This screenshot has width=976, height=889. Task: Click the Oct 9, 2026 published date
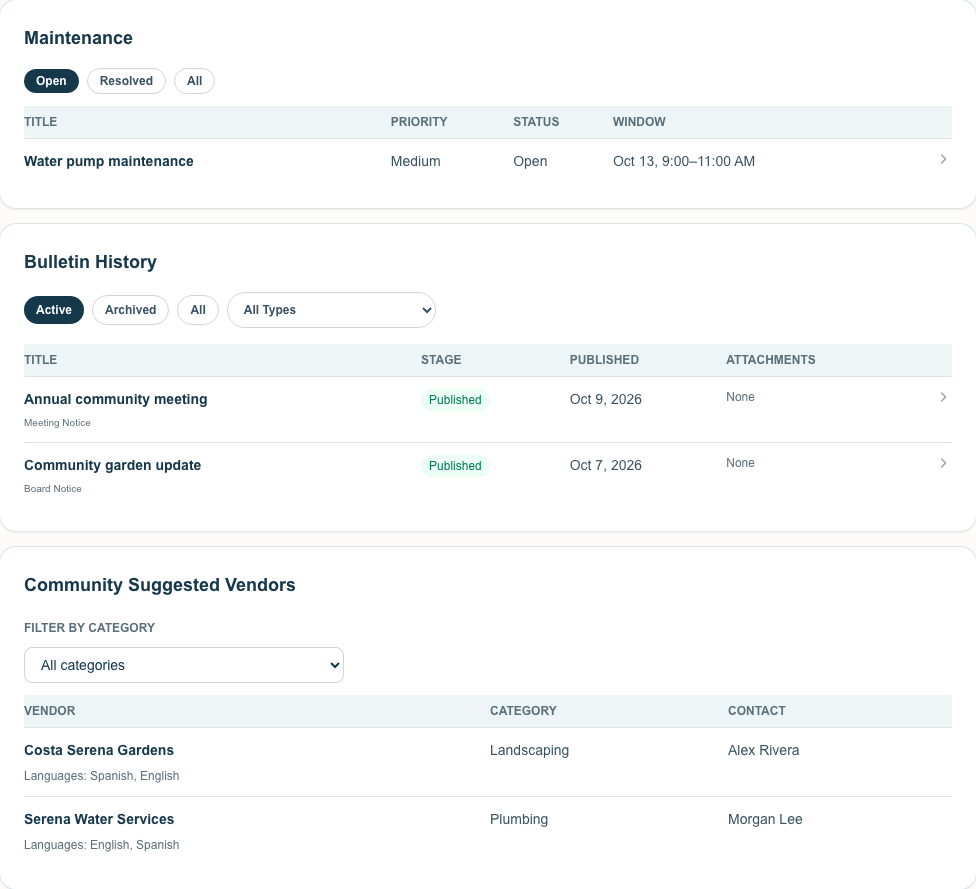coord(606,399)
